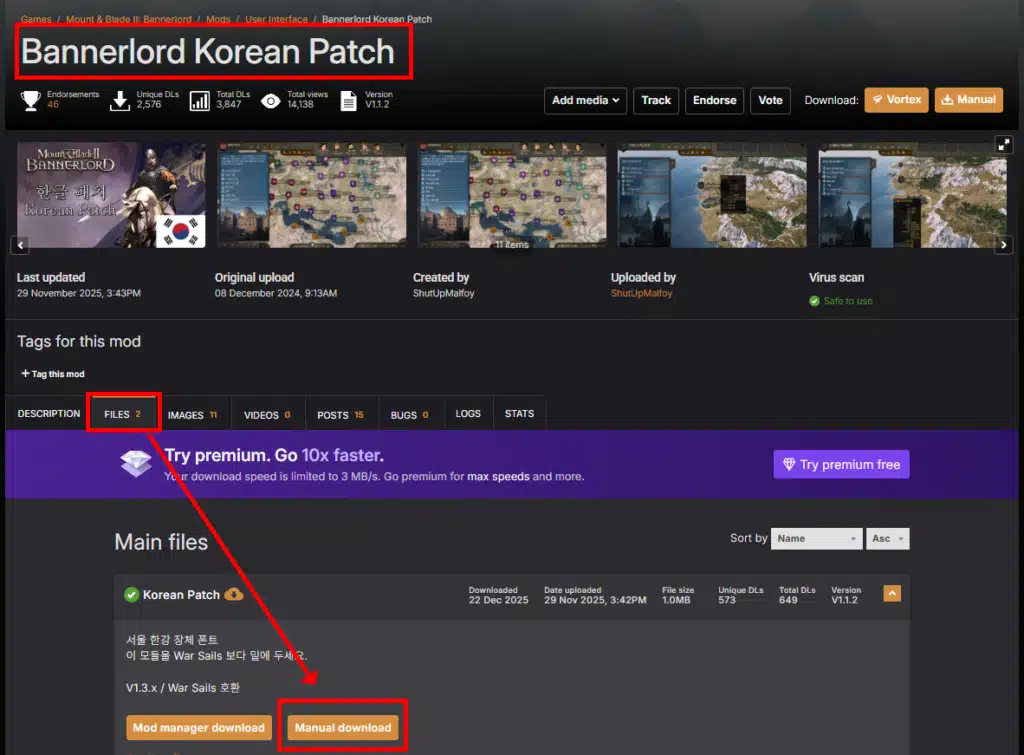
Task: Download with Vortex button
Action: (897, 100)
